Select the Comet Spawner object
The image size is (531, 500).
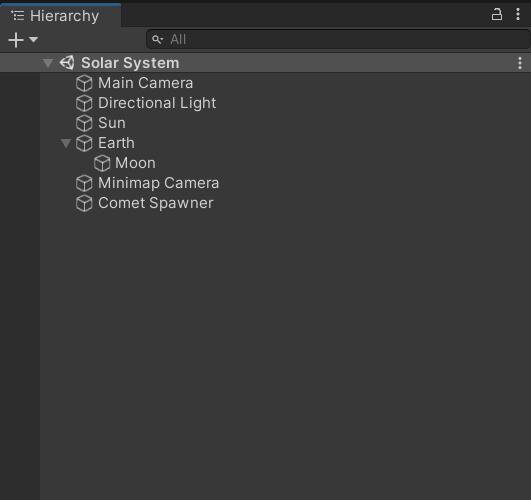155,203
